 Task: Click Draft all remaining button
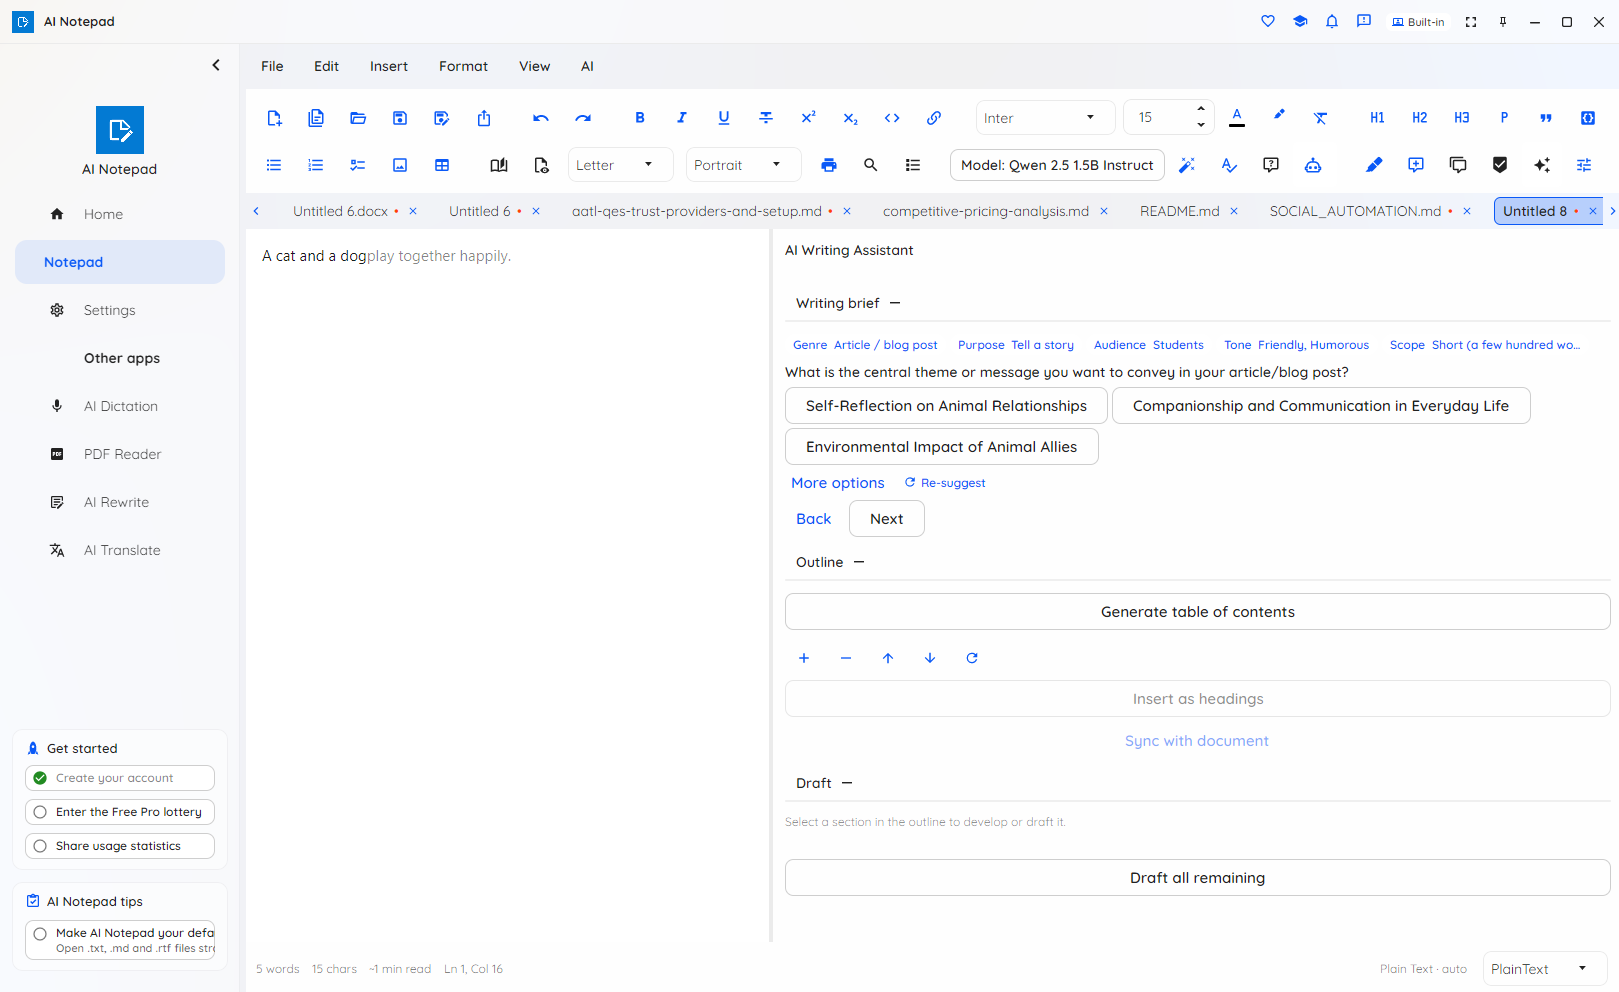(1198, 878)
